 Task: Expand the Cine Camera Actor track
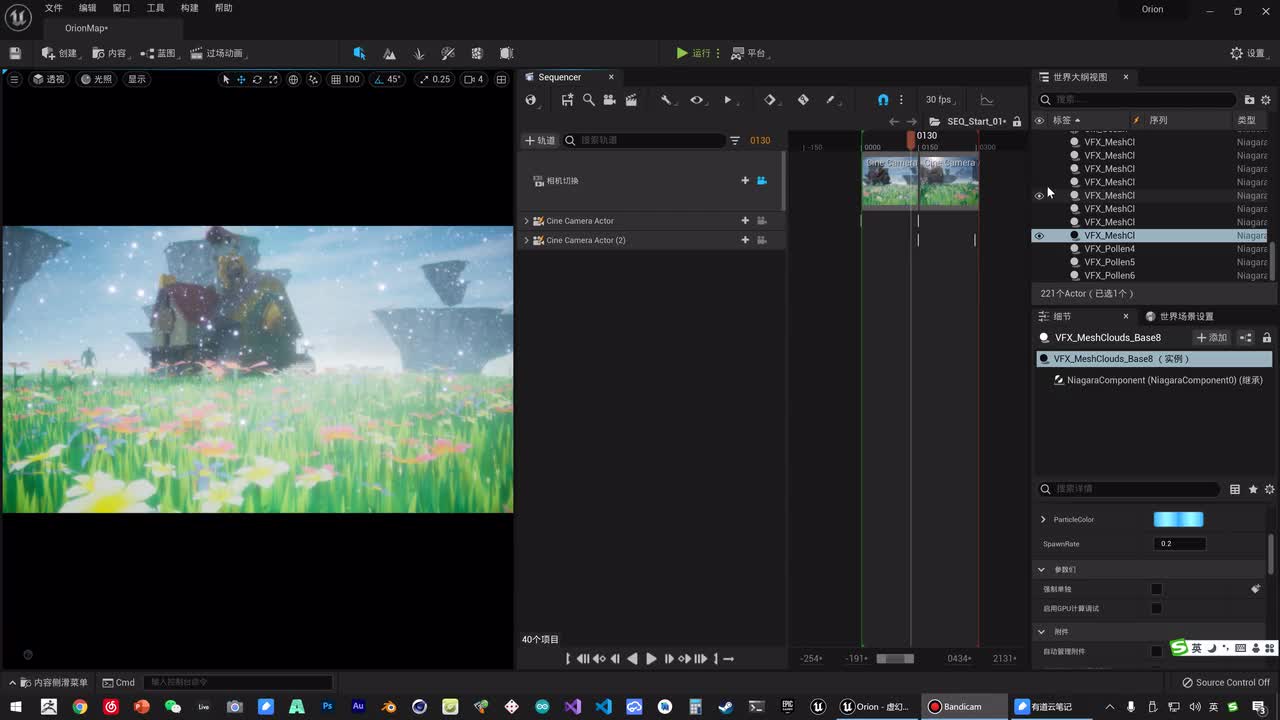pyautogui.click(x=527, y=221)
